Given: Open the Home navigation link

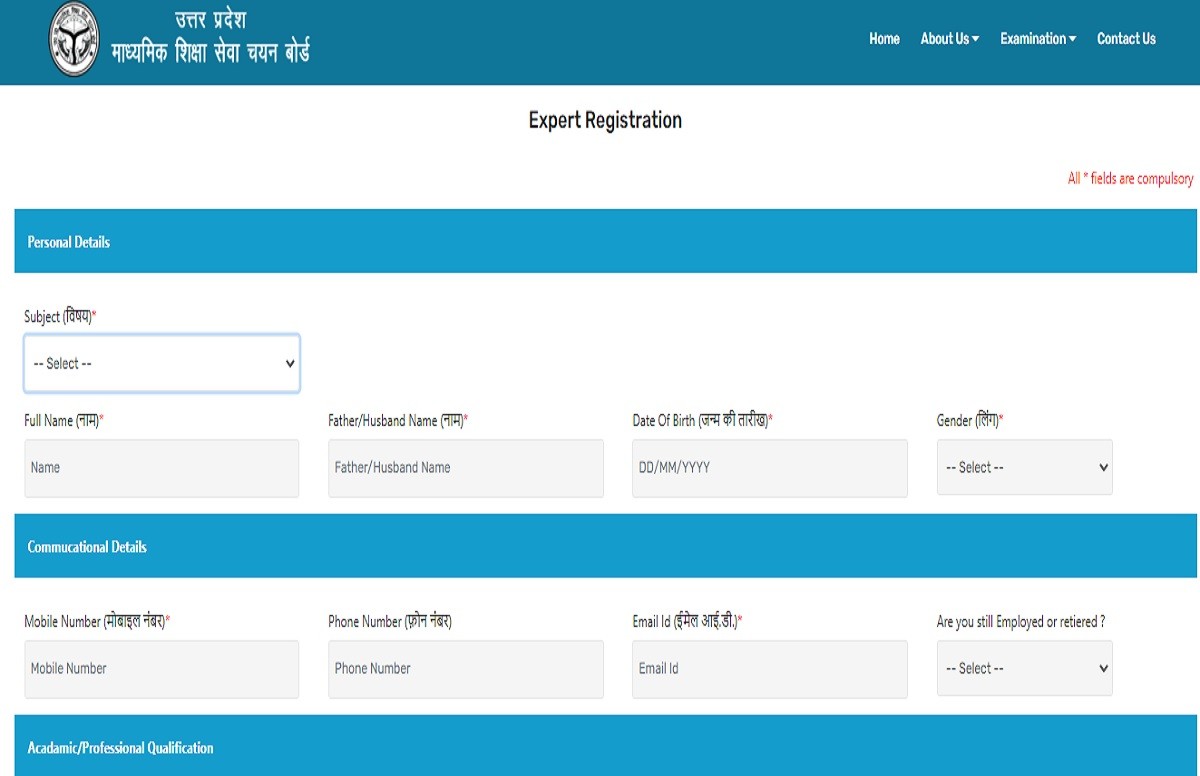Looking at the screenshot, I should click(x=884, y=39).
